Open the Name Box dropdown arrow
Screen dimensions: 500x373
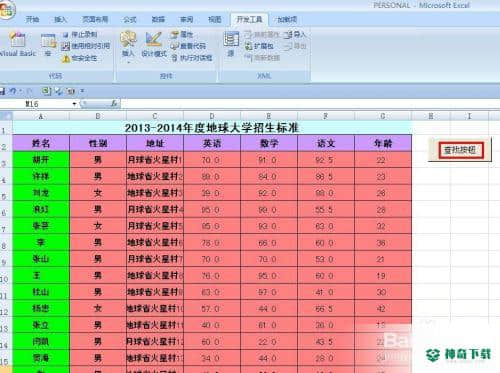[x=74, y=104]
